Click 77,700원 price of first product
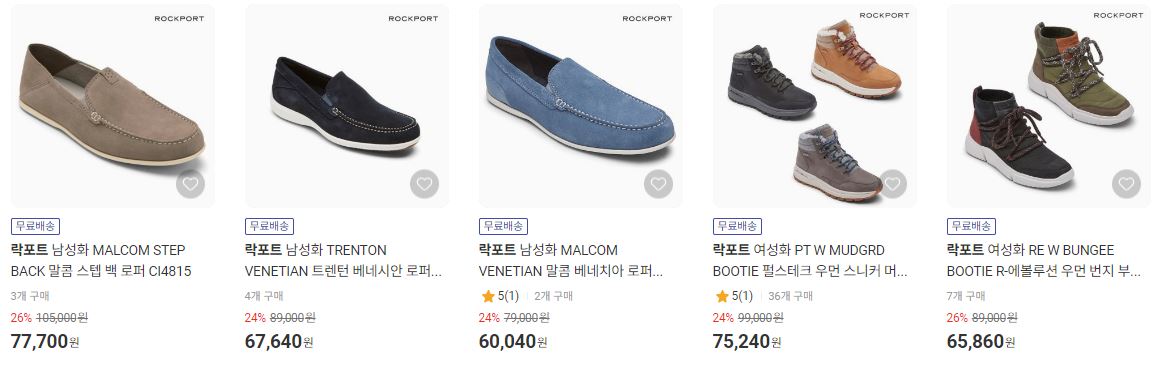1155x378 pixels. 45,341
